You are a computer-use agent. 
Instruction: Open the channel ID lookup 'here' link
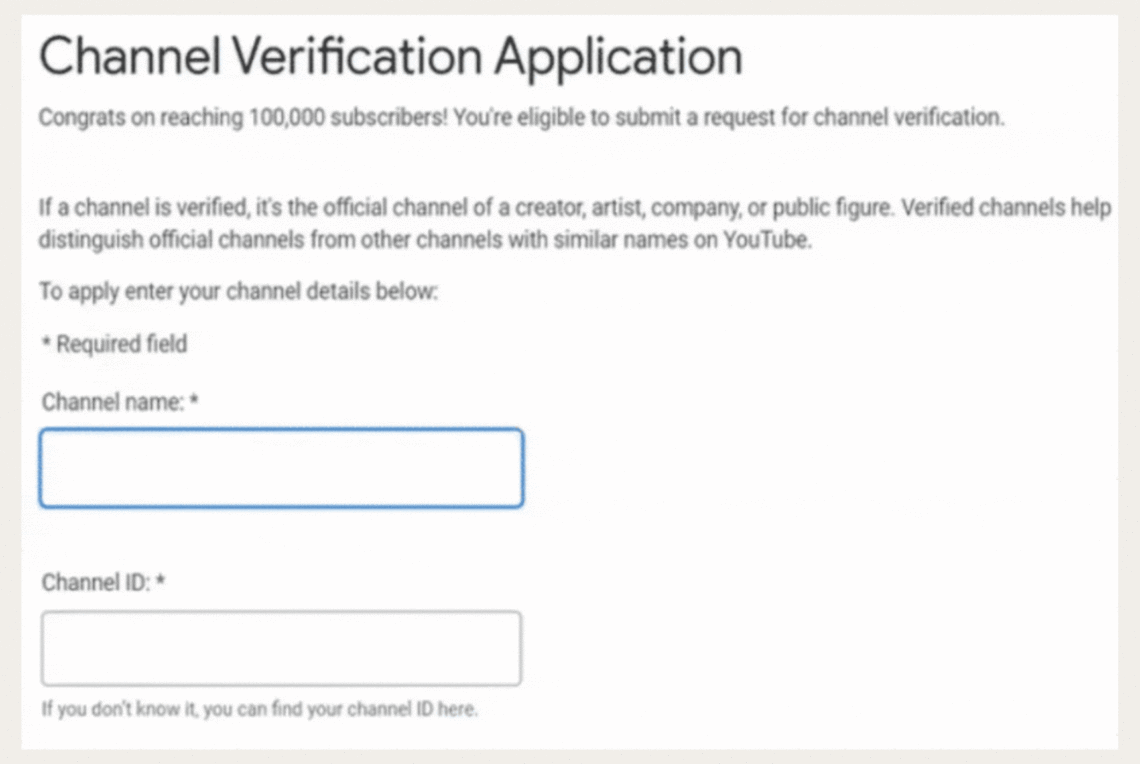tap(455, 709)
